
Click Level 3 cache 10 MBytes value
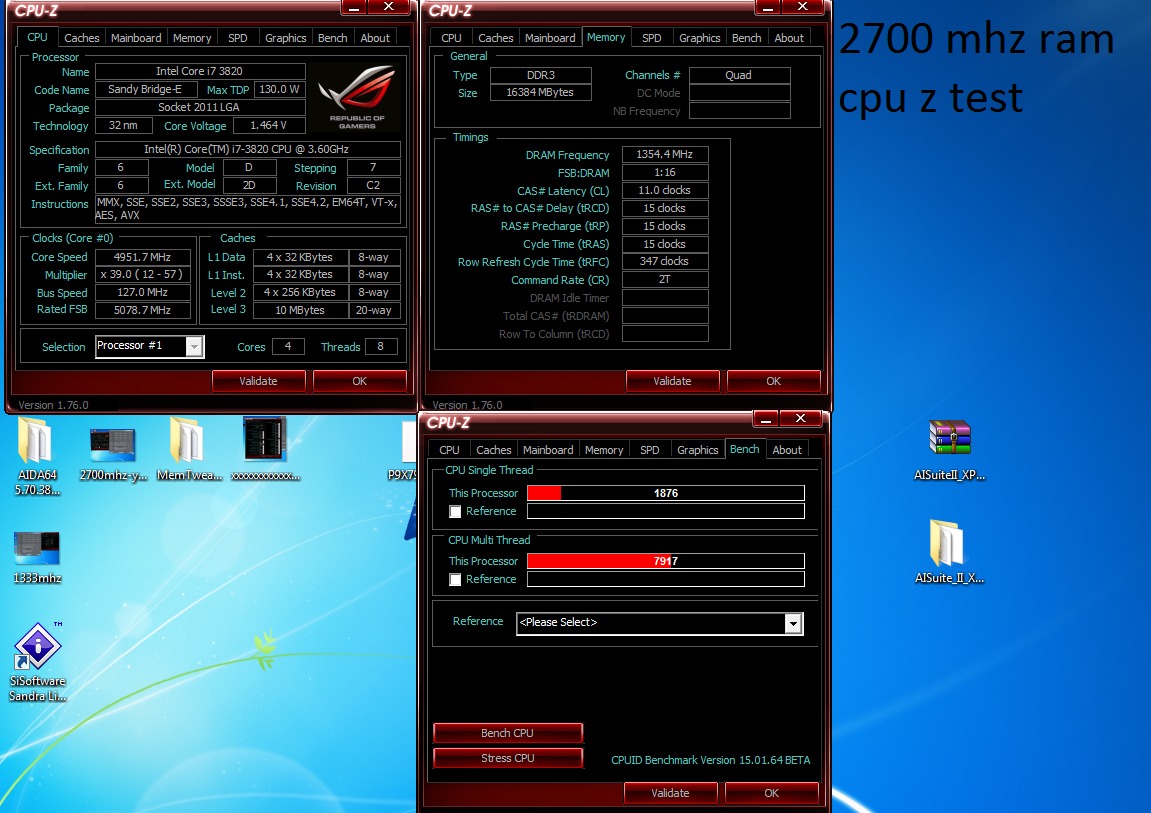[300, 310]
